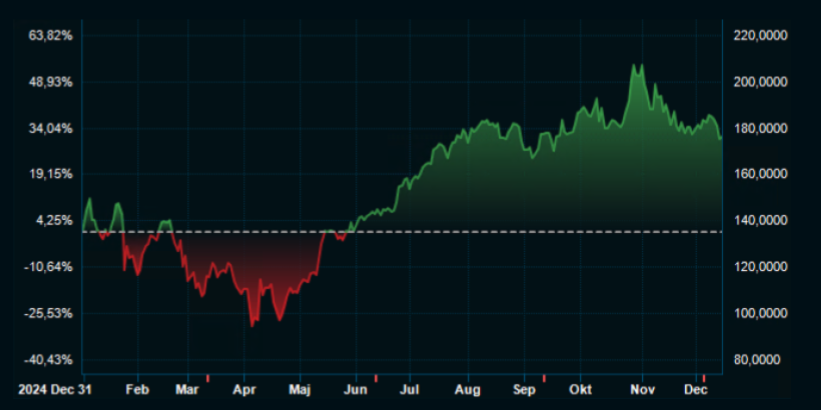This screenshot has width=821, height=410.
Task: Click the 220,0000 price axis label
Action: (x=762, y=36)
